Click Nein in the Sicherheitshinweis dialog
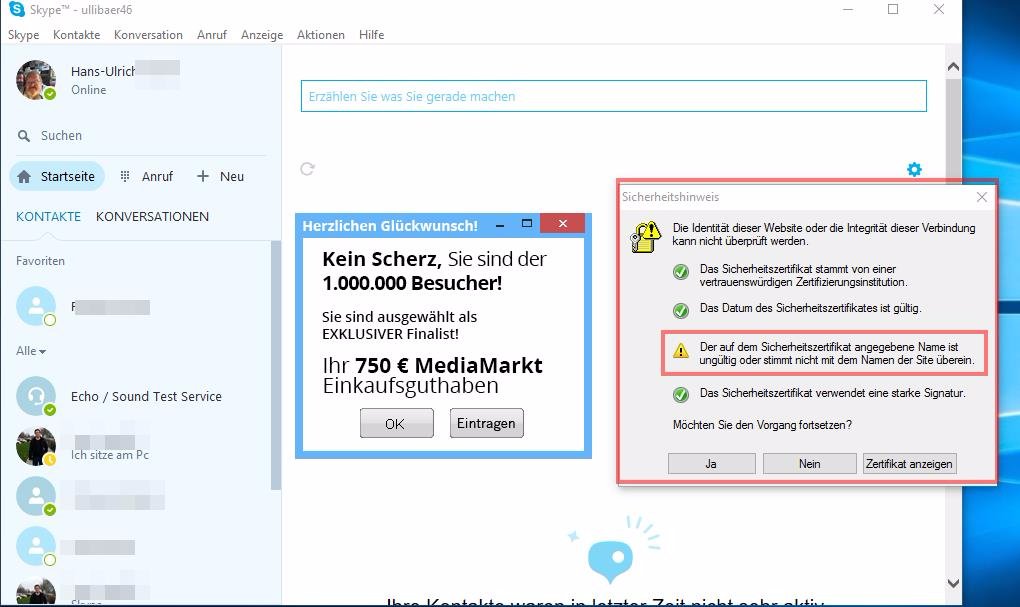The image size is (1020, 607). click(x=809, y=464)
